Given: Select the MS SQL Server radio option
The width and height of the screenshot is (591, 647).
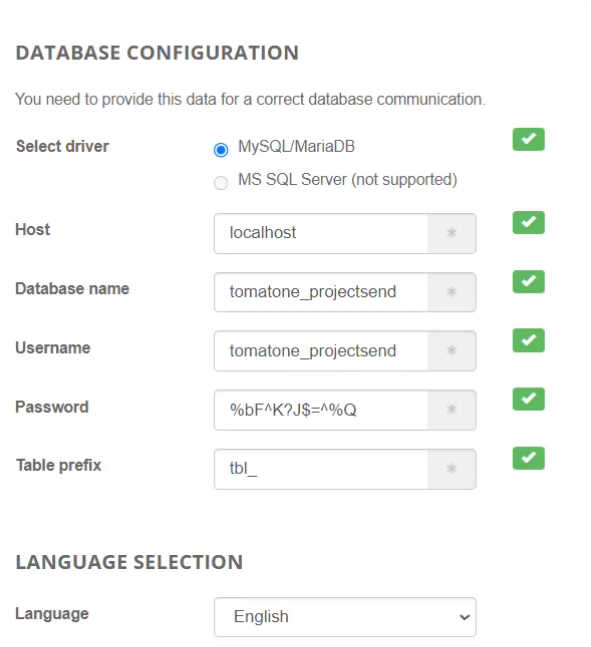Looking at the screenshot, I should click(x=221, y=182).
